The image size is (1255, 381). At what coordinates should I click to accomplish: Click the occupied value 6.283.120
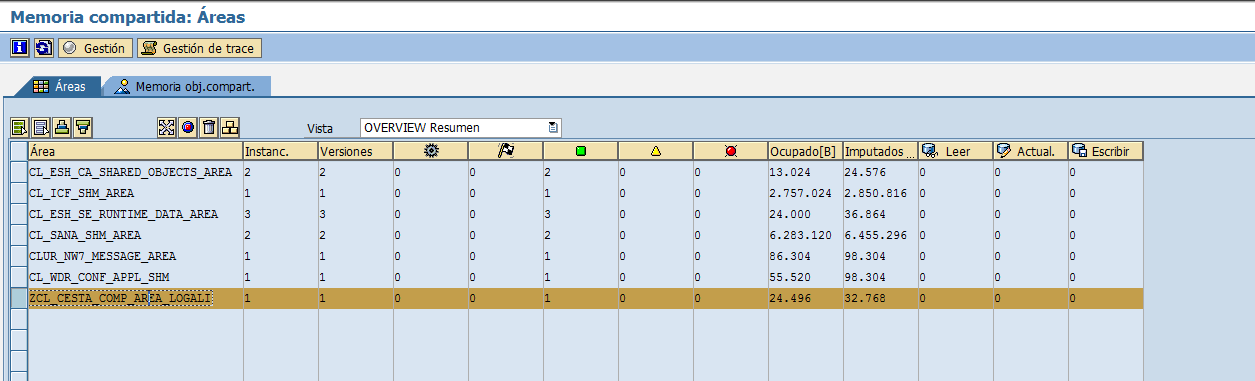(805, 235)
